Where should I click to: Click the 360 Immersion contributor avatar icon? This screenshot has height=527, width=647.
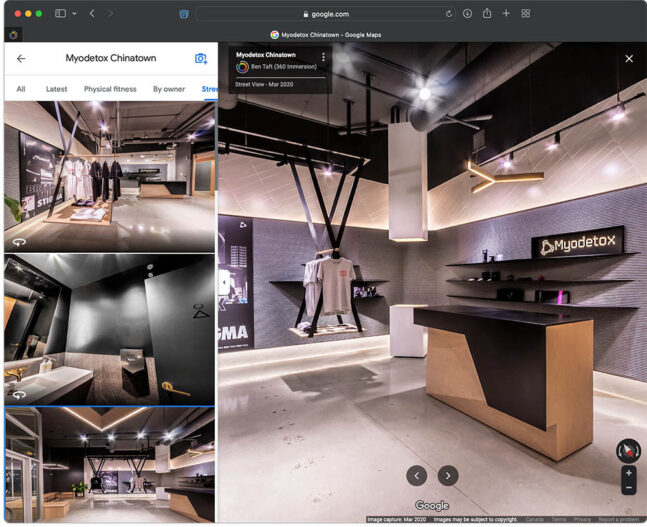click(x=242, y=67)
